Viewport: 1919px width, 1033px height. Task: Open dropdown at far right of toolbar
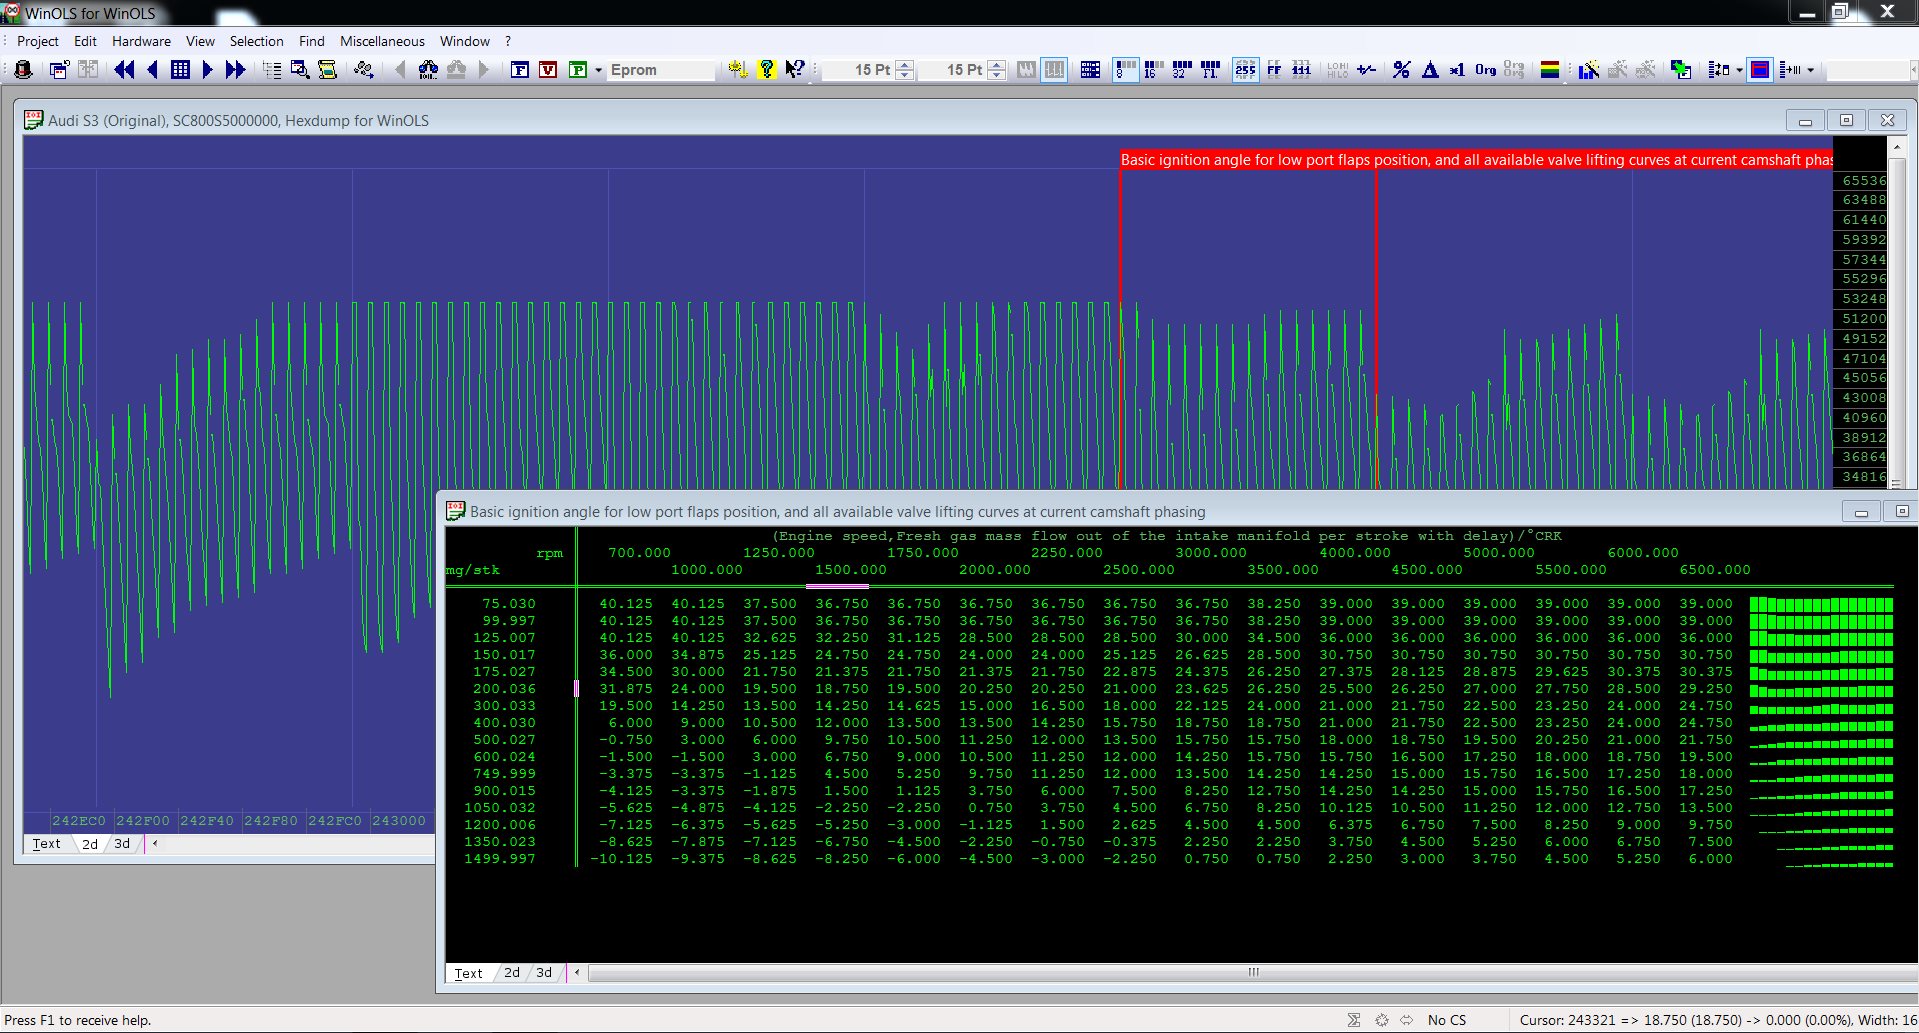click(x=1810, y=70)
